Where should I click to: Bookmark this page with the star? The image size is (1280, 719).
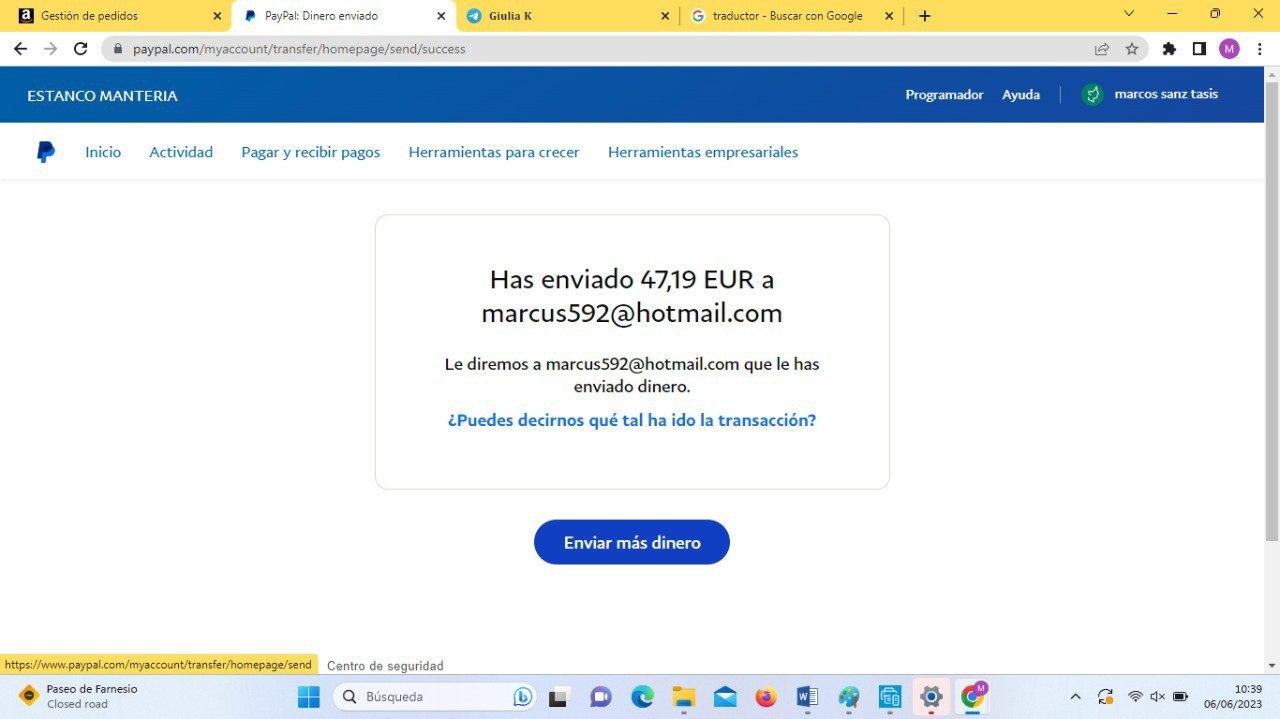pos(1132,48)
